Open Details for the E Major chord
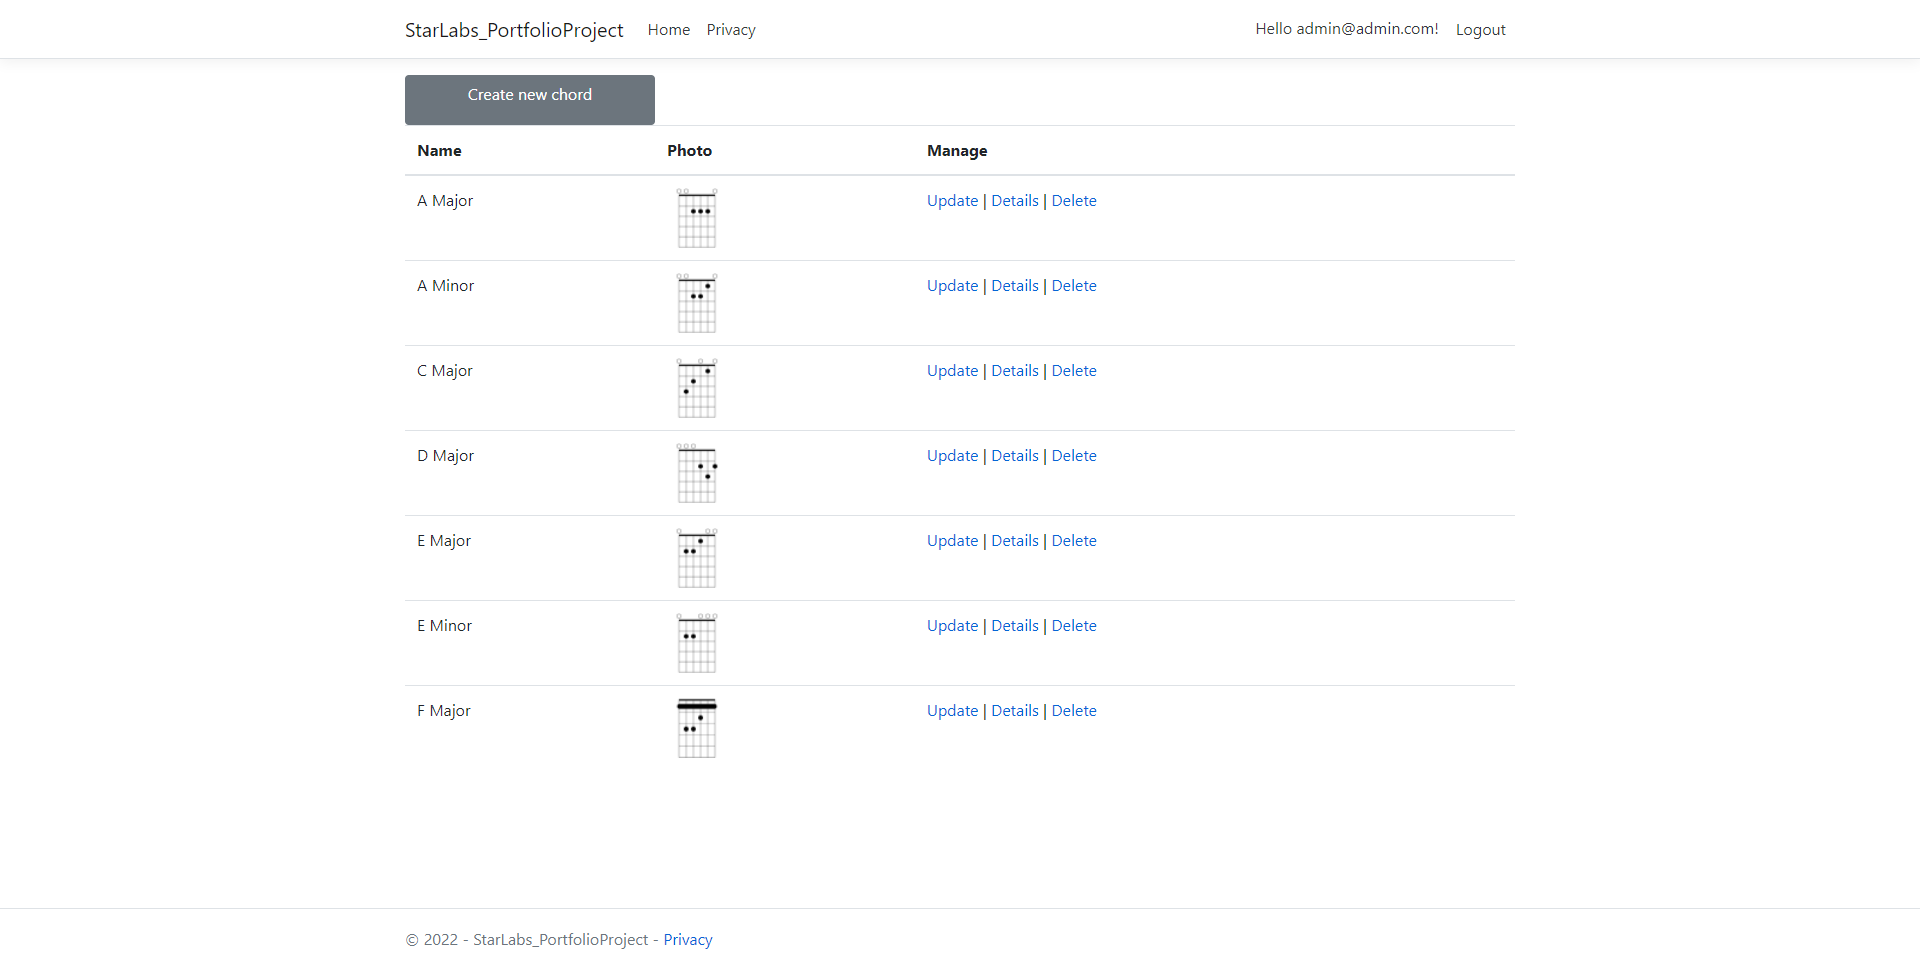 point(1015,540)
